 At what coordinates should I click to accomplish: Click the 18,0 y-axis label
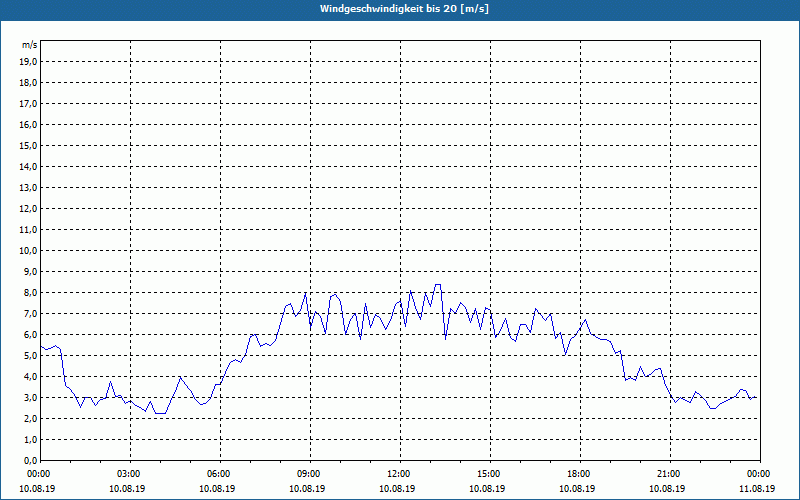(28, 83)
